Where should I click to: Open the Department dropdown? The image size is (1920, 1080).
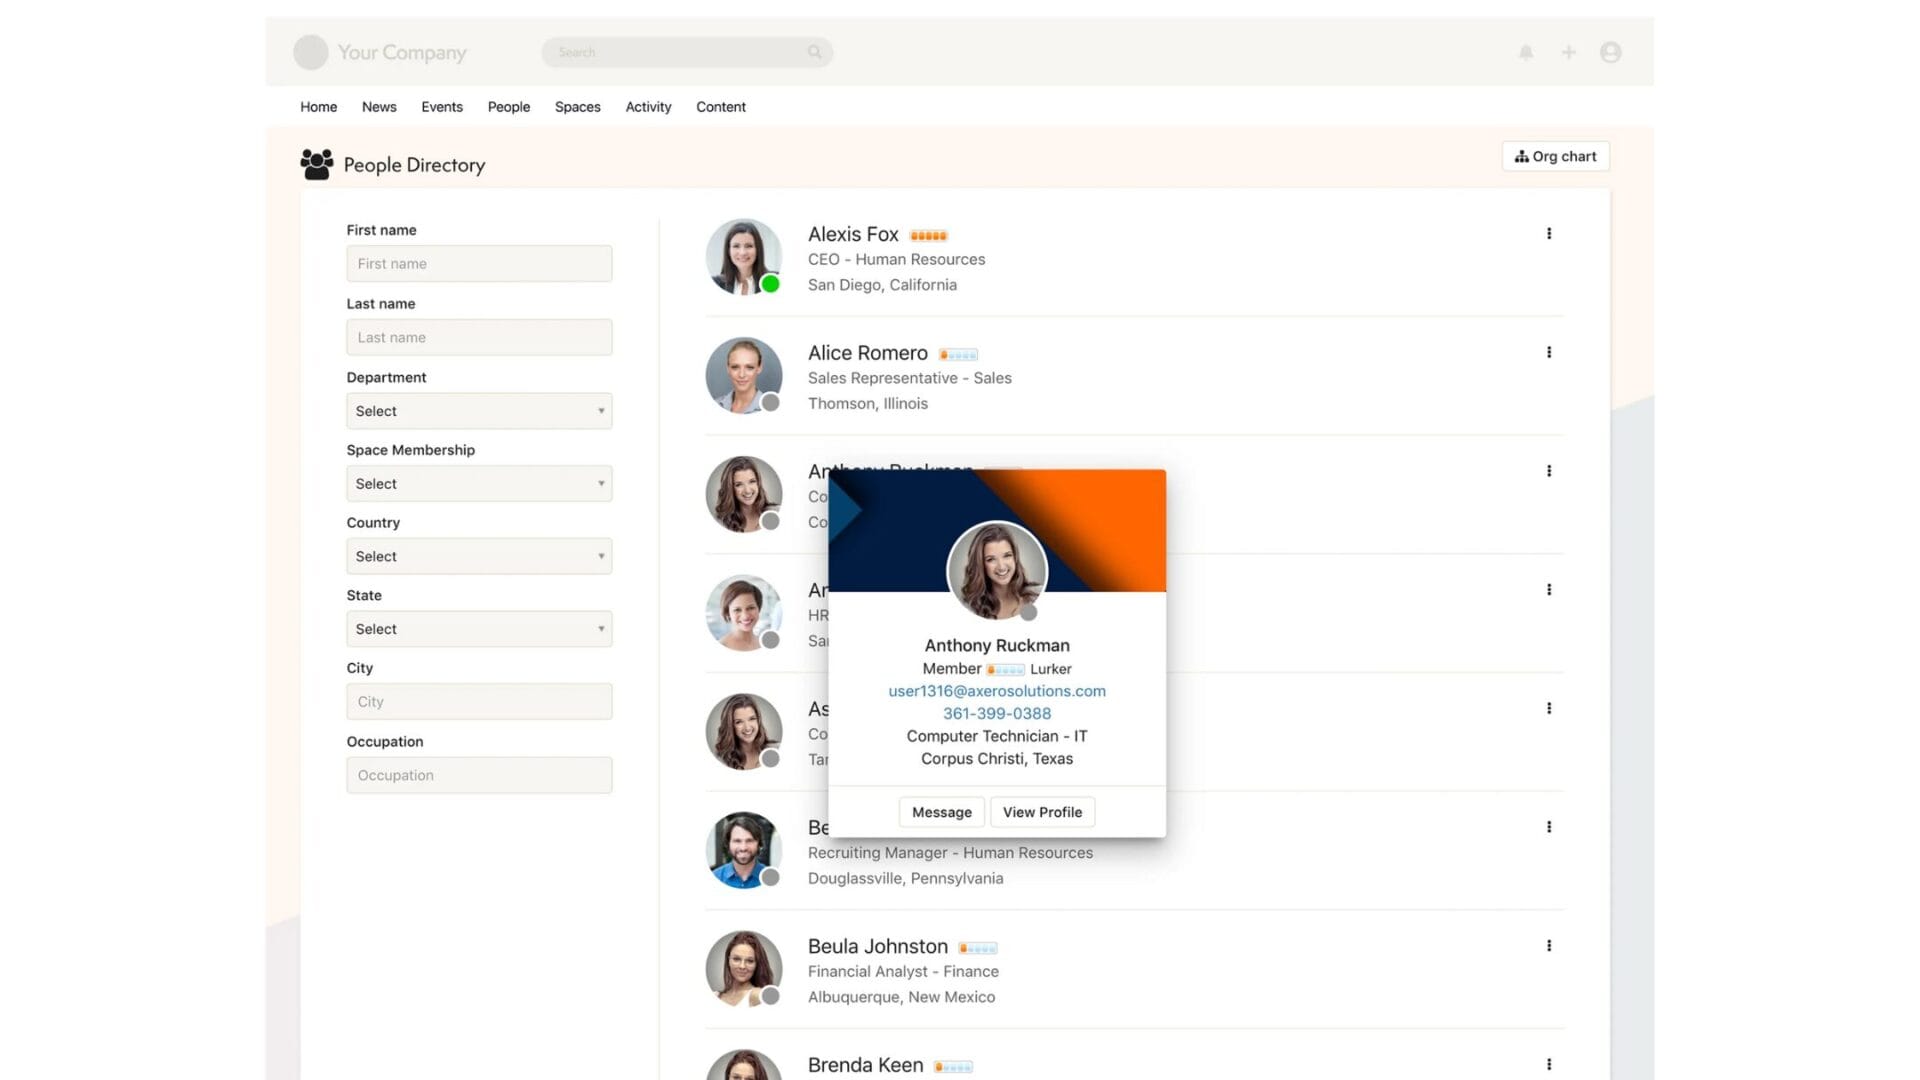pos(478,411)
